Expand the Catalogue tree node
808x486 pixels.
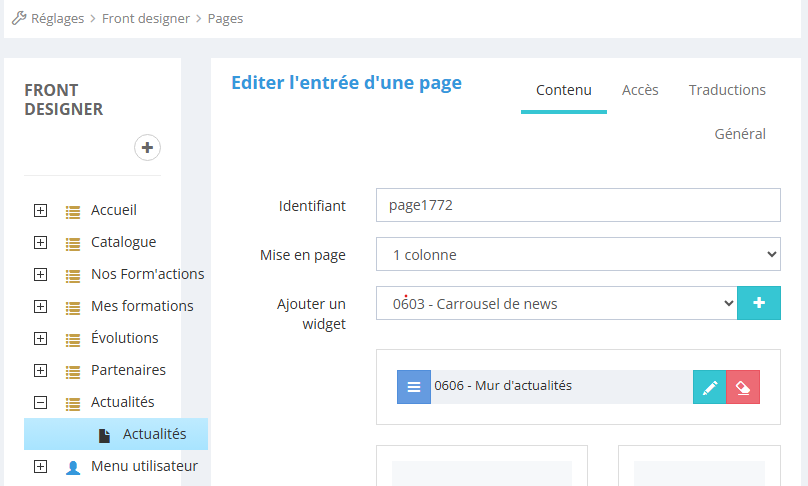(40, 242)
